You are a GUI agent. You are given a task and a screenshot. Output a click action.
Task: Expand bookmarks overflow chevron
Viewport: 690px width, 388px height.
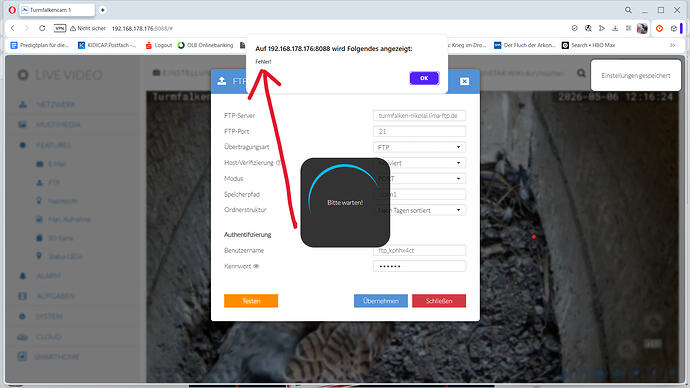[673, 45]
